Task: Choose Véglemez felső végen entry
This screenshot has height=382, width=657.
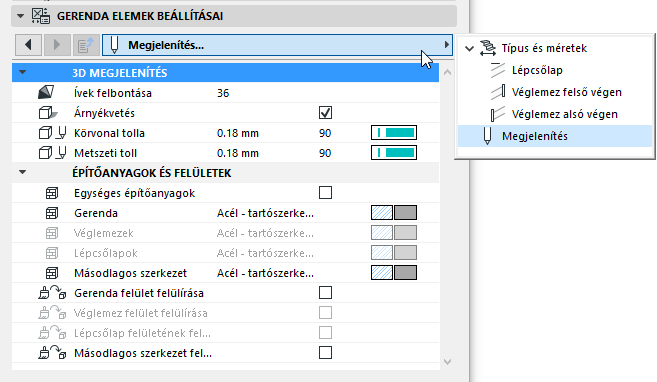Action: (566, 92)
